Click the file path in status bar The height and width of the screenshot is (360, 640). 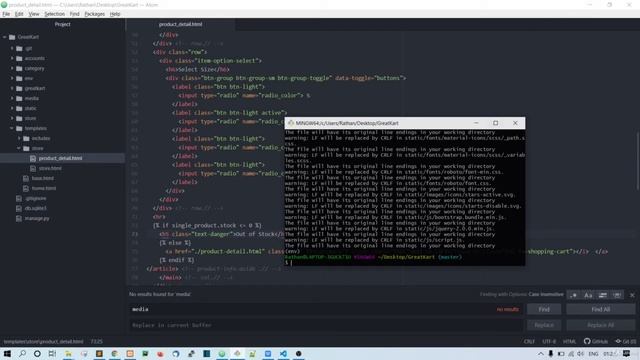(x=43, y=342)
